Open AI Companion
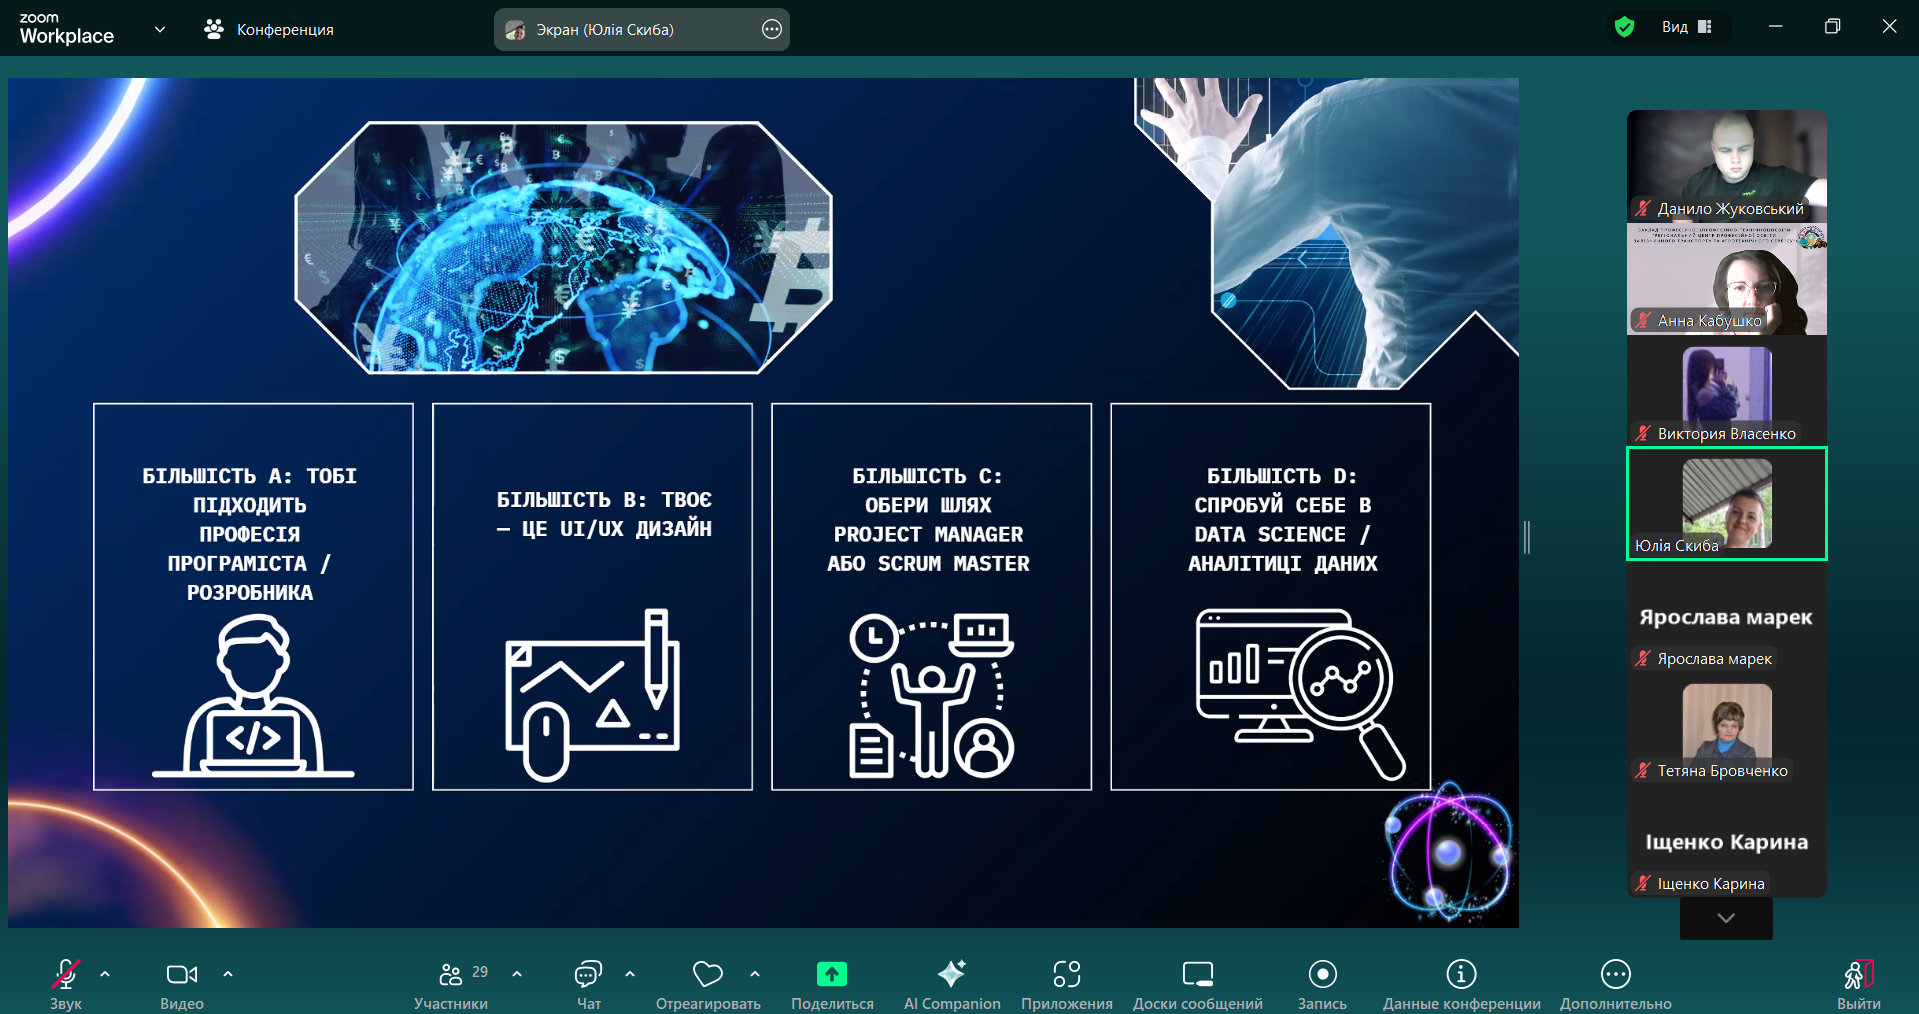1919x1014 pixels. (x=952, y=983)
